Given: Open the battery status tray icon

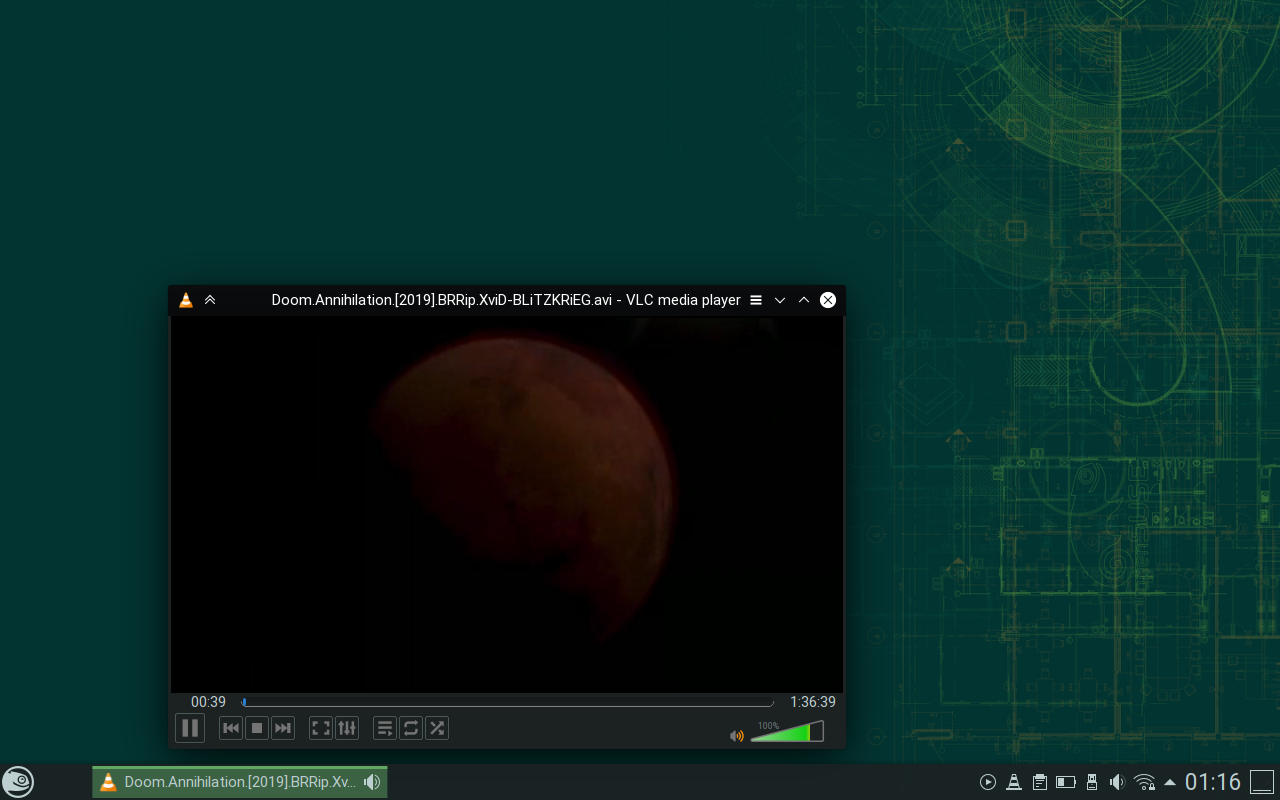Looking at the screenshot, I should tap(1066, 782).
